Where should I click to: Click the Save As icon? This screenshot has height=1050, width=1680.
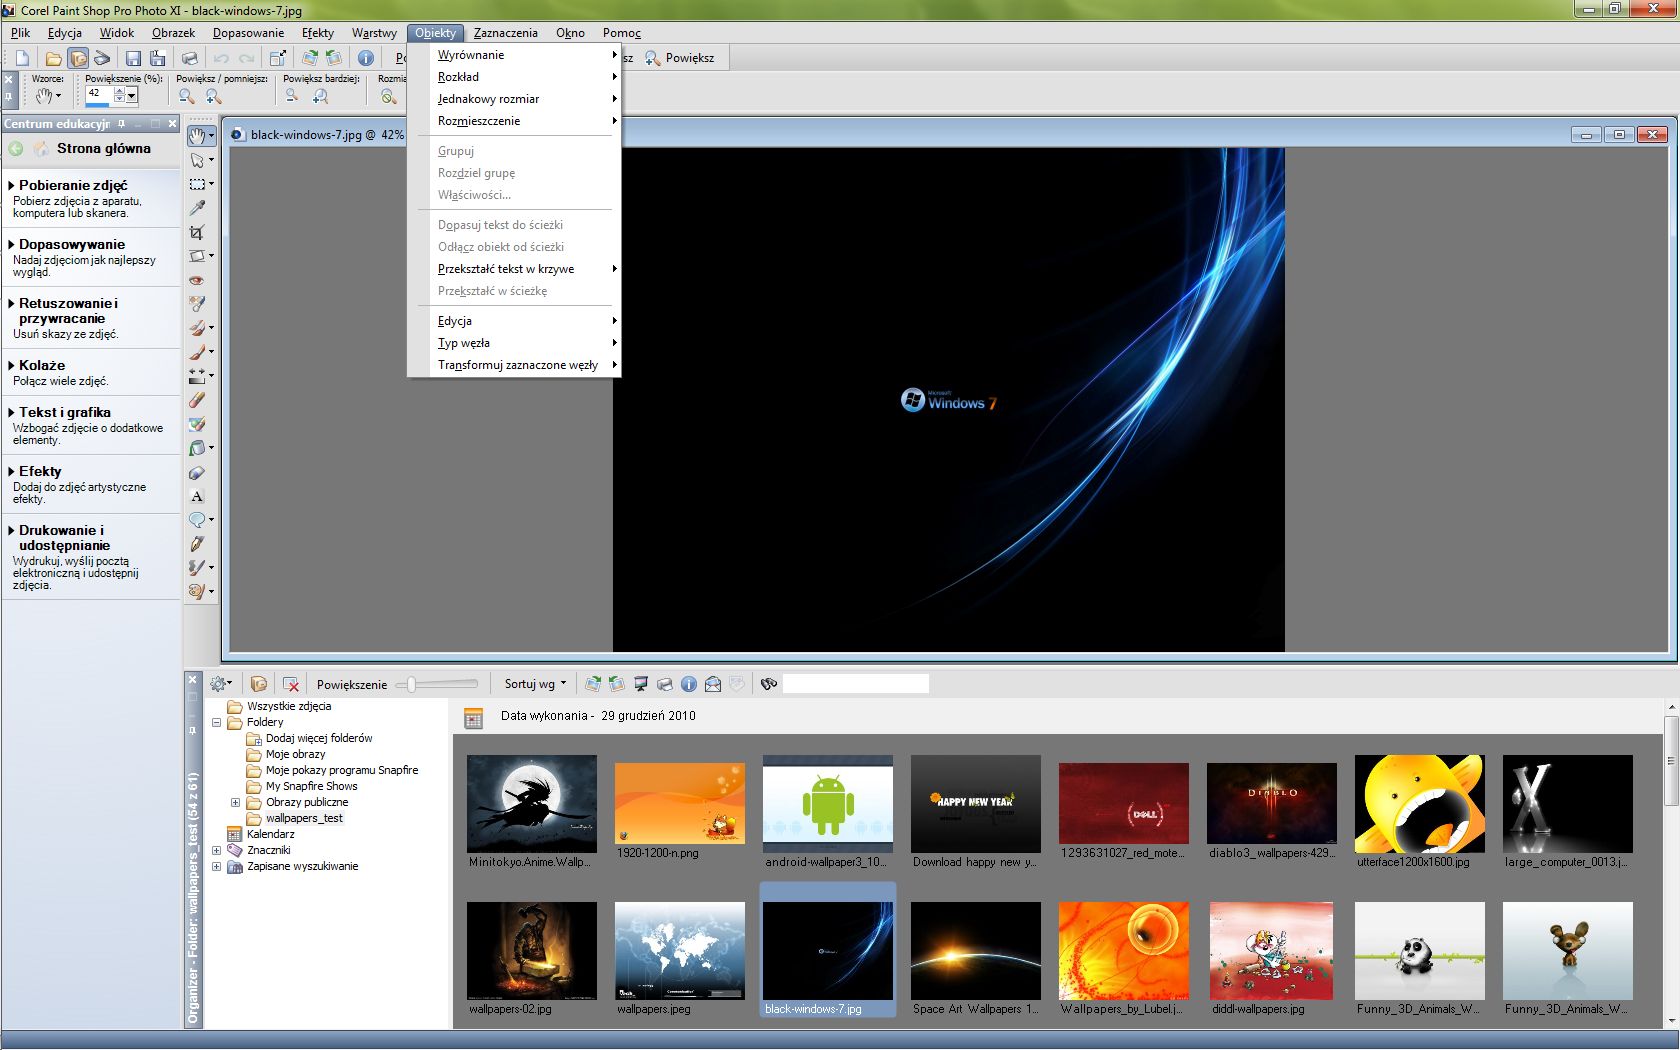pos(157,58)
